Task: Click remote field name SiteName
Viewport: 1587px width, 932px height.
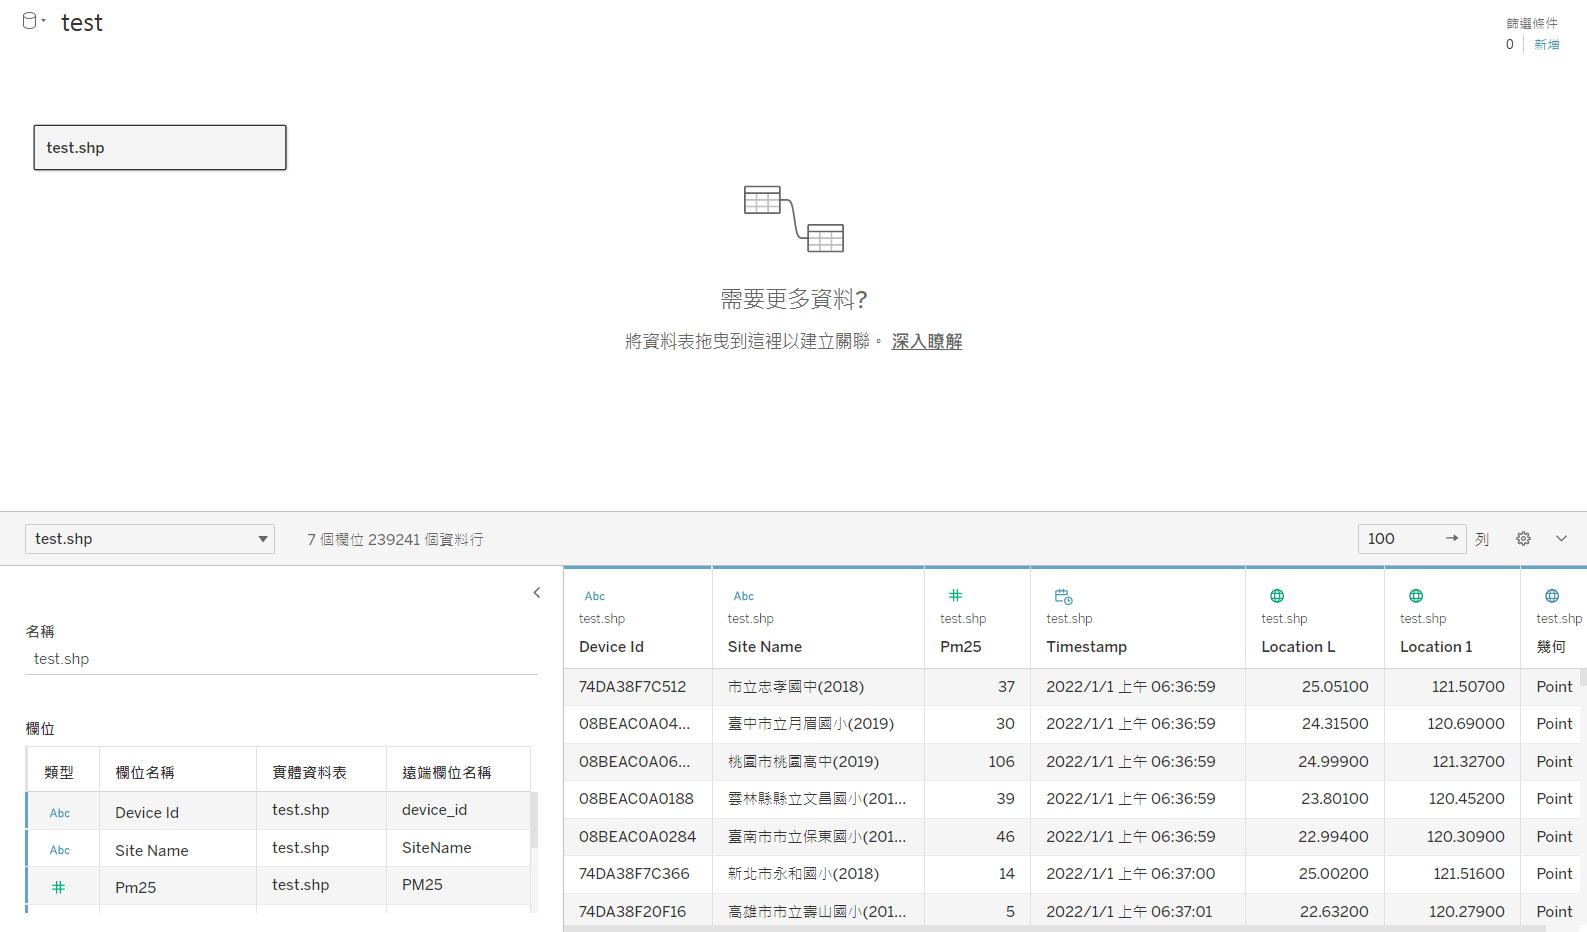Action: [436, 848]
